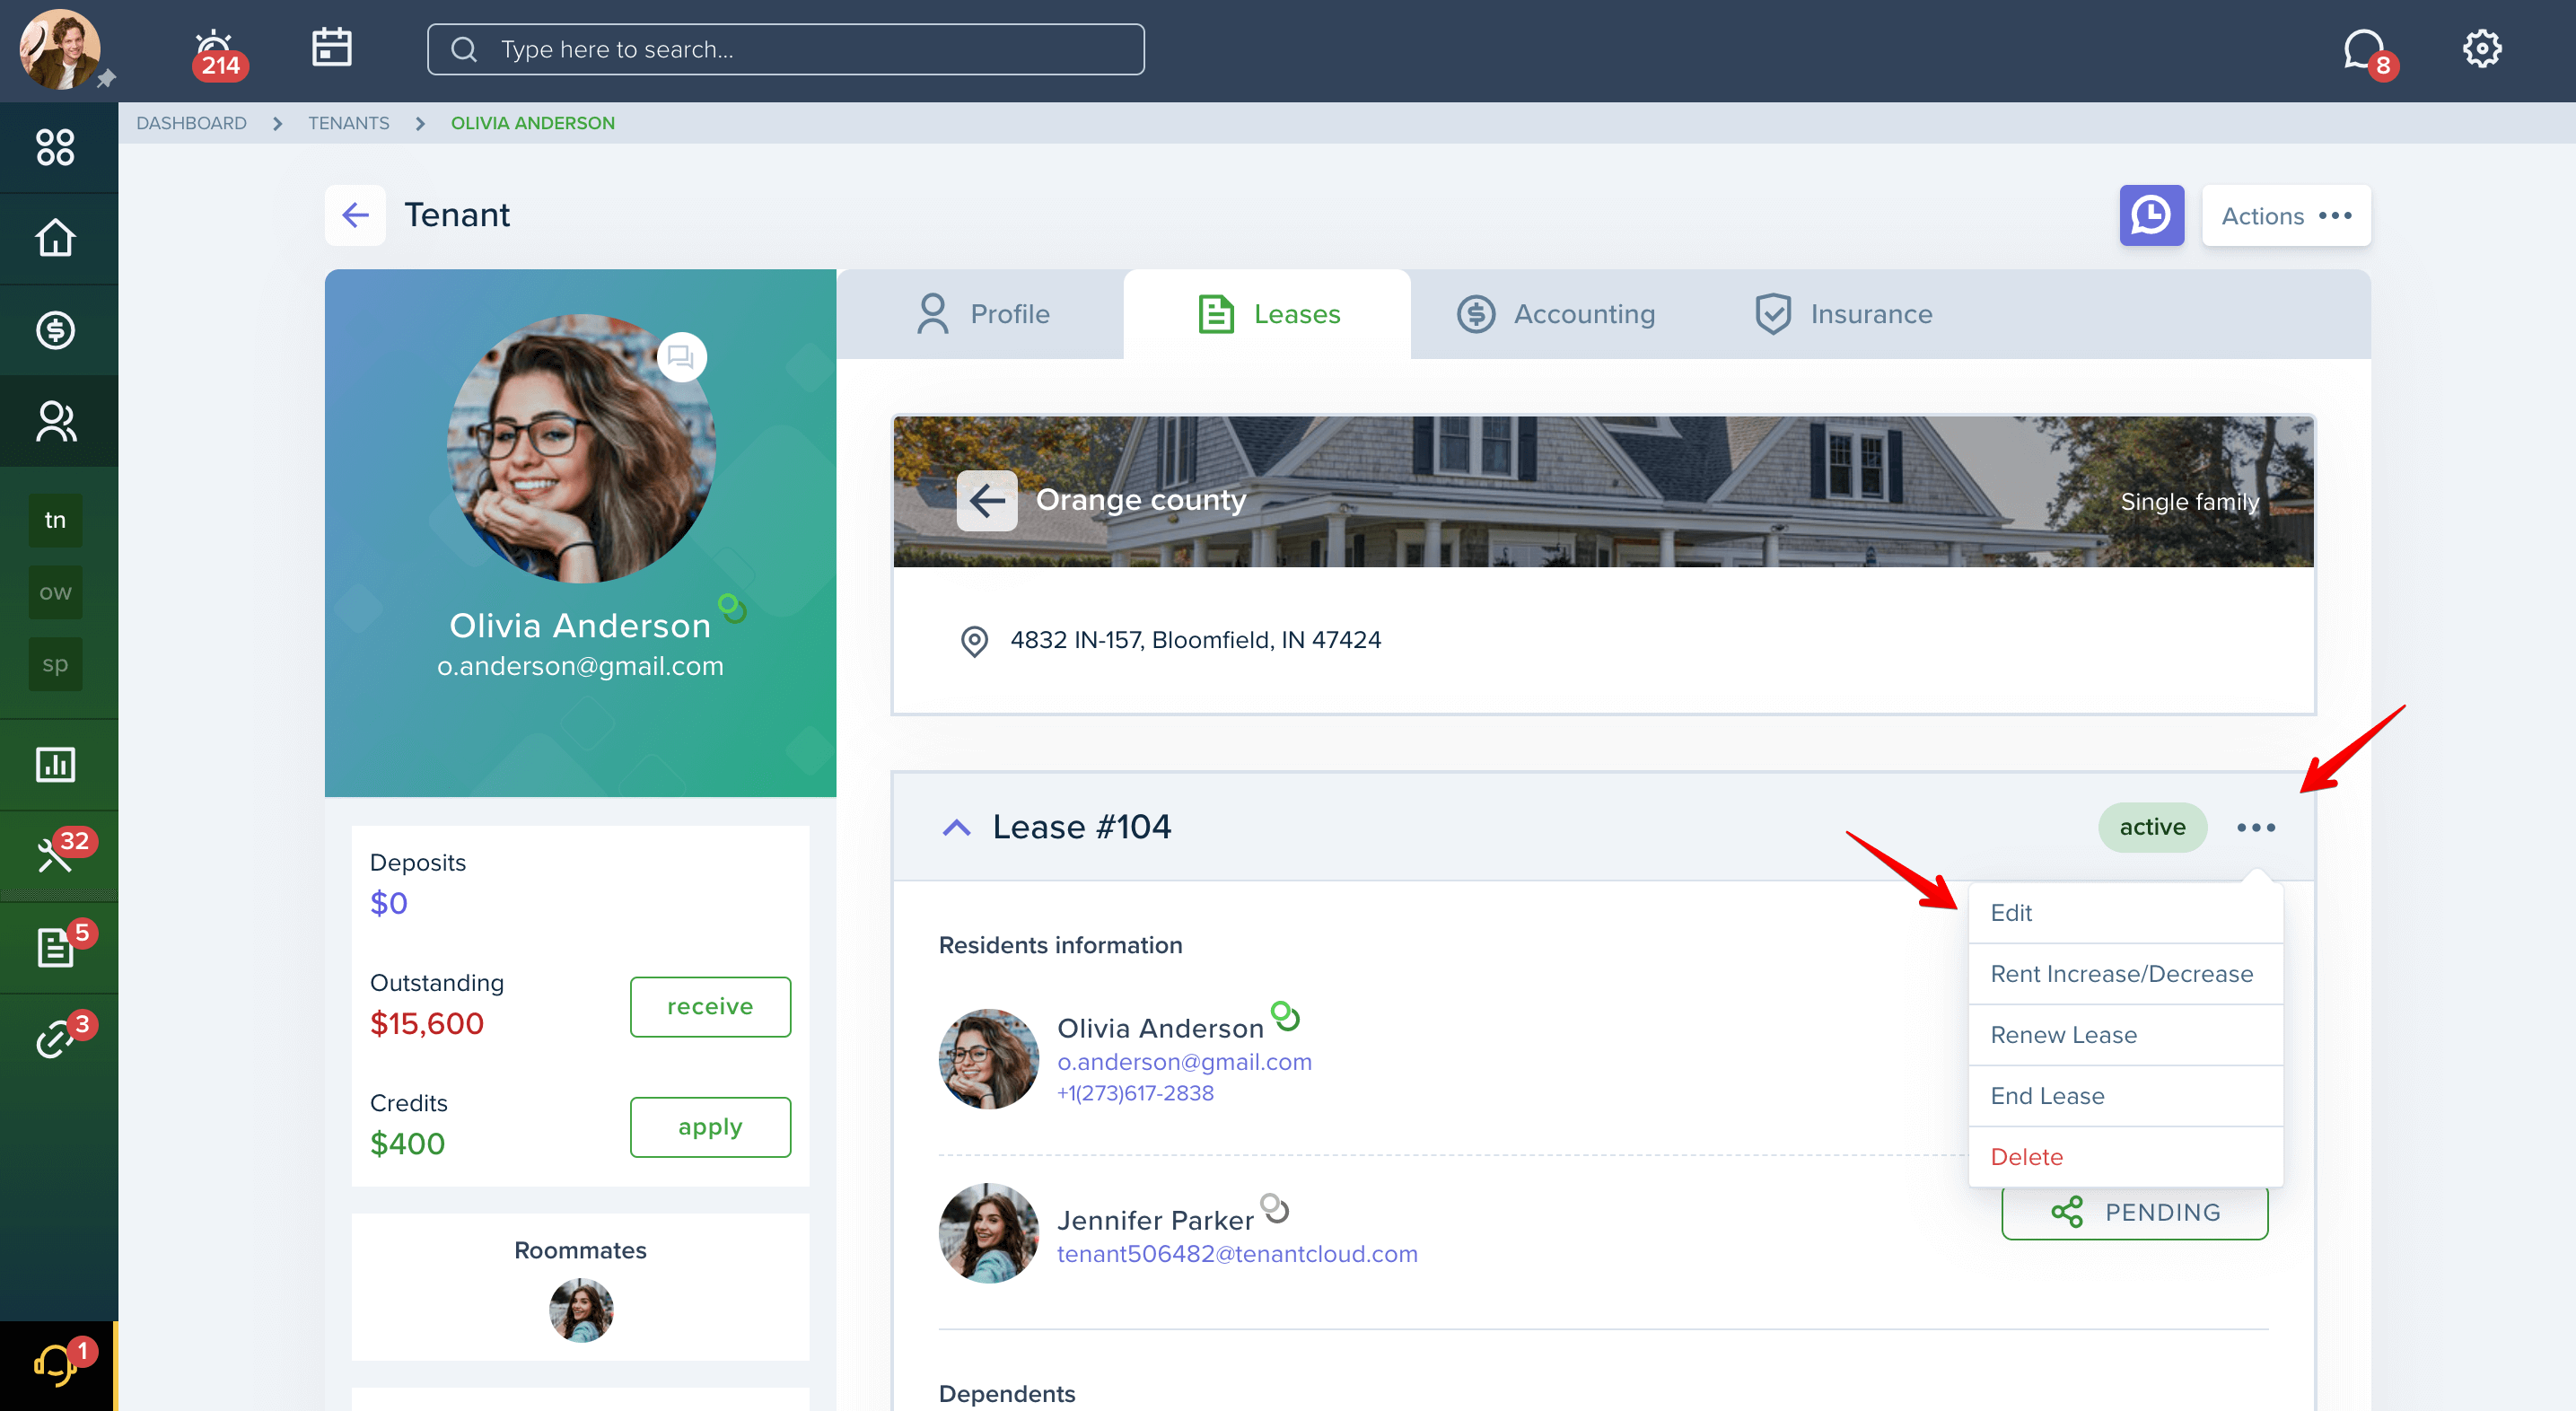
Task: Open the settings gear icon
Action: coord(2481,48)
